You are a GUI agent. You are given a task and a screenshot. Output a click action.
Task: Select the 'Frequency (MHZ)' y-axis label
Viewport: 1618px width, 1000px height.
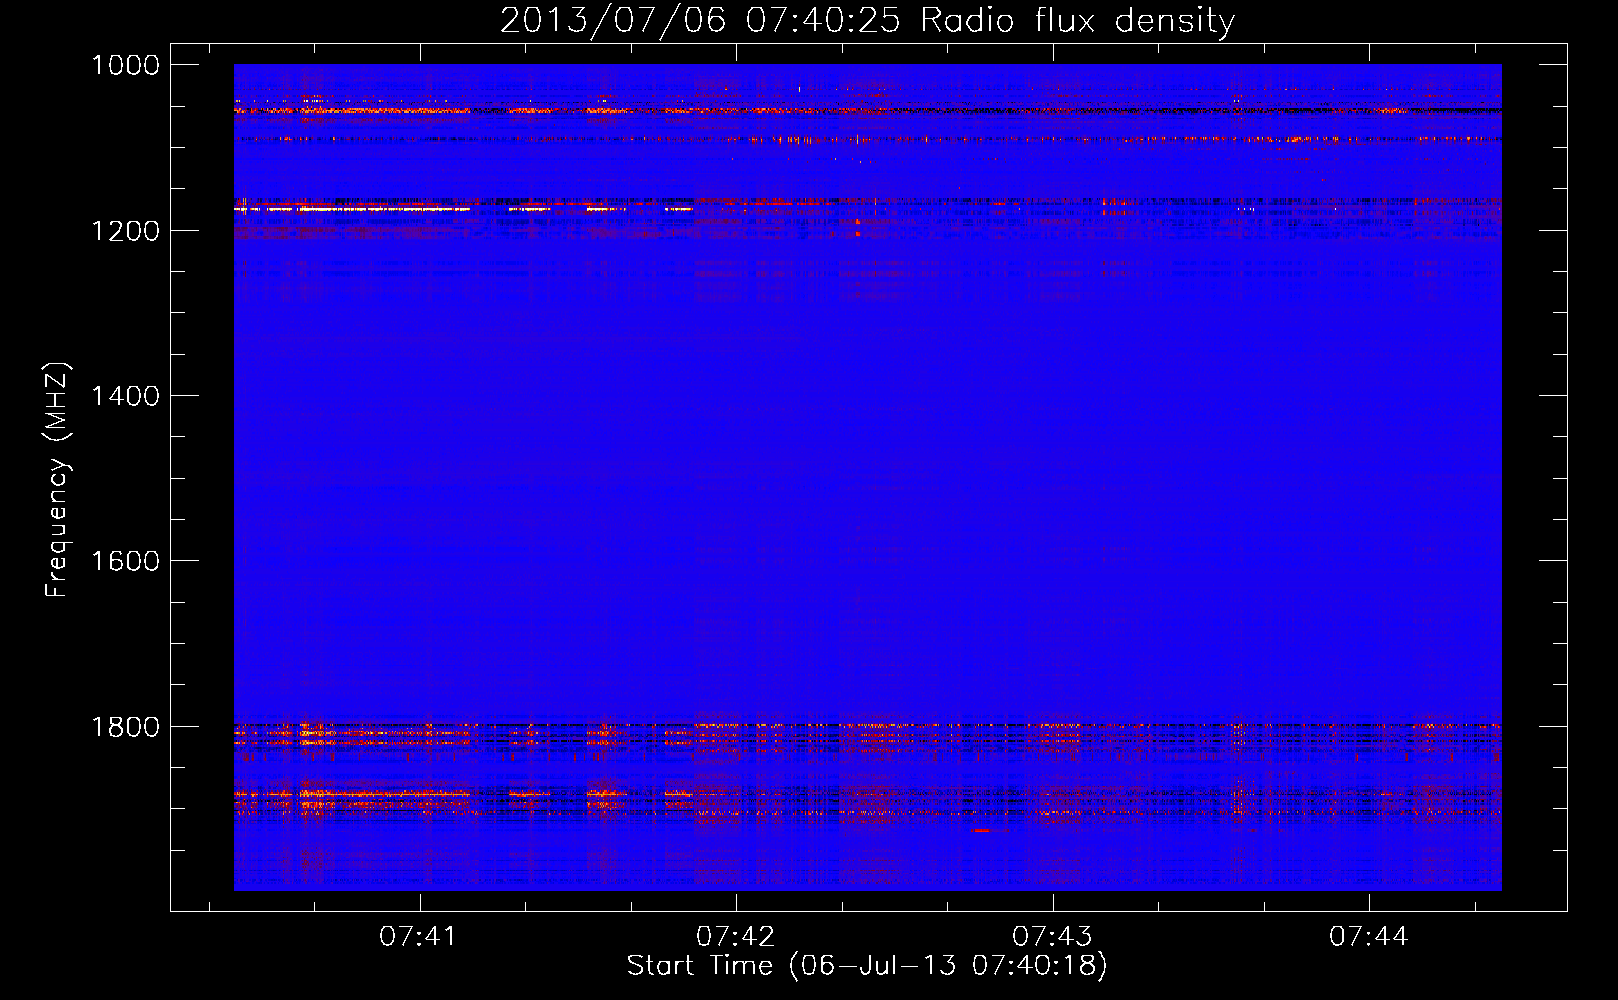(57, 480)
